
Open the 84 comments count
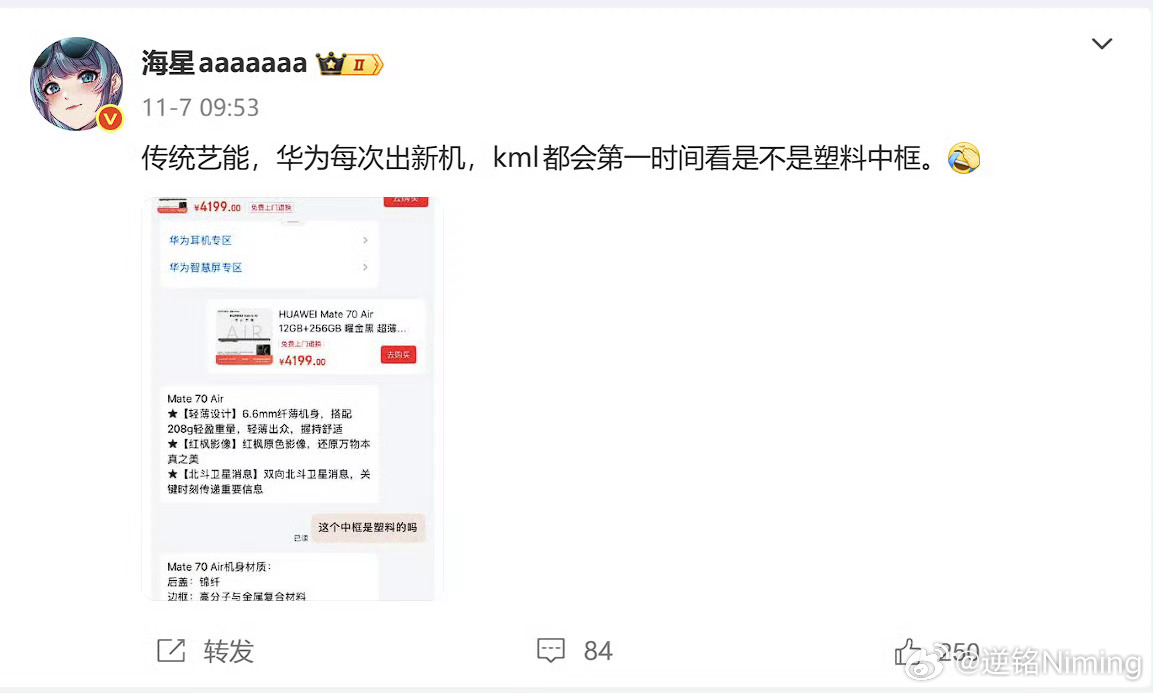(598, 651)
